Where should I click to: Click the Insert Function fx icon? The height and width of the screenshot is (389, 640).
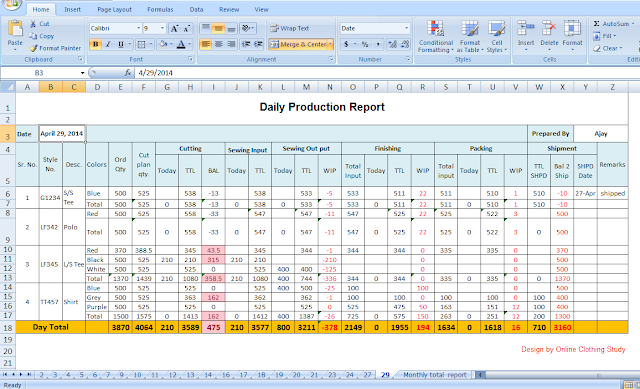pos(128,73)
